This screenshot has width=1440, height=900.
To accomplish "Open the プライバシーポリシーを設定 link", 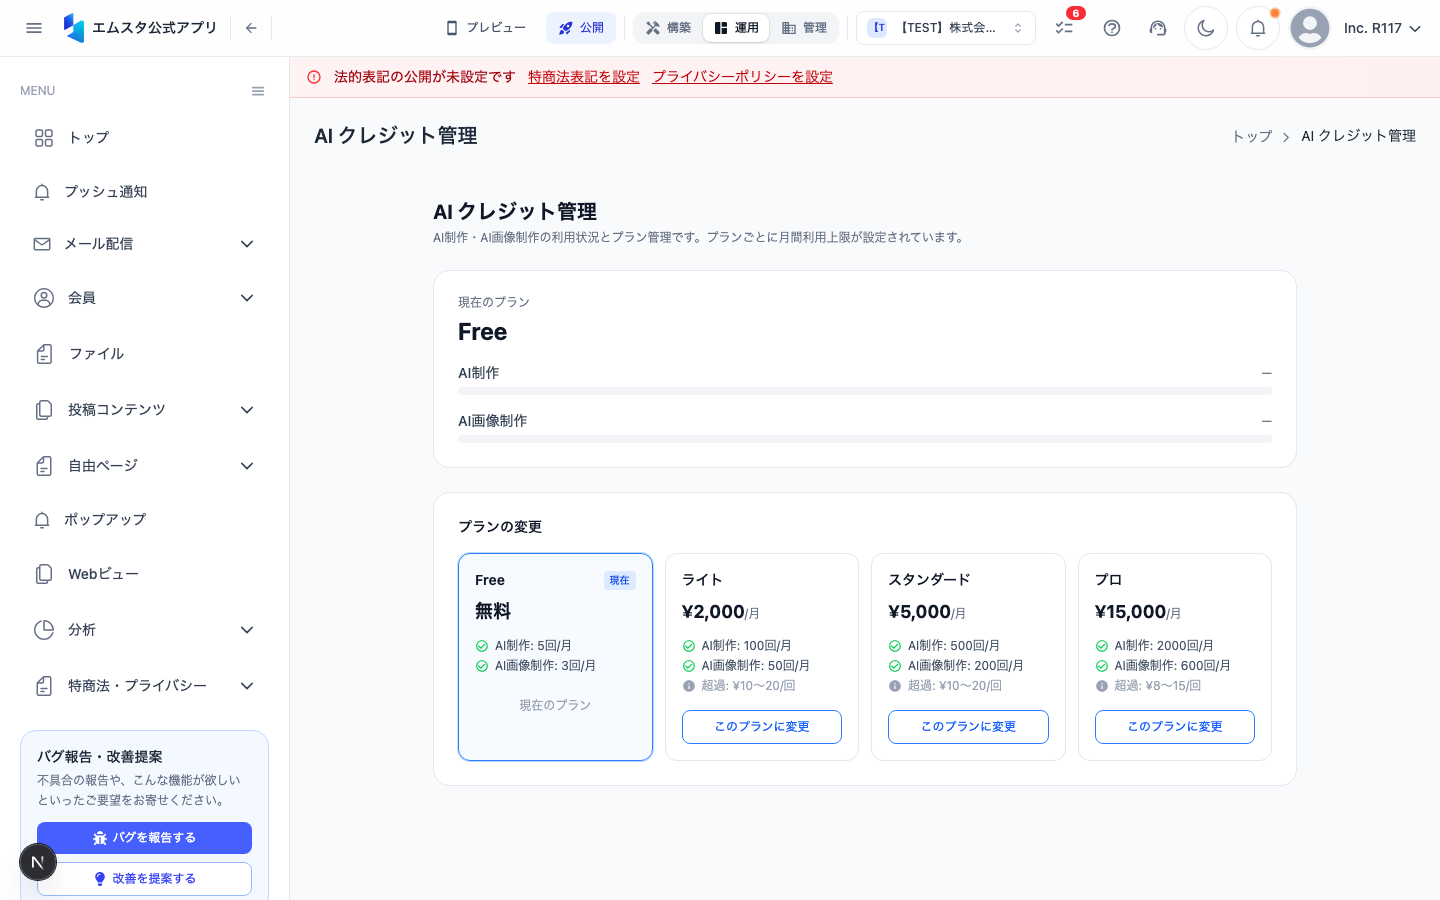I will (743, 77).
